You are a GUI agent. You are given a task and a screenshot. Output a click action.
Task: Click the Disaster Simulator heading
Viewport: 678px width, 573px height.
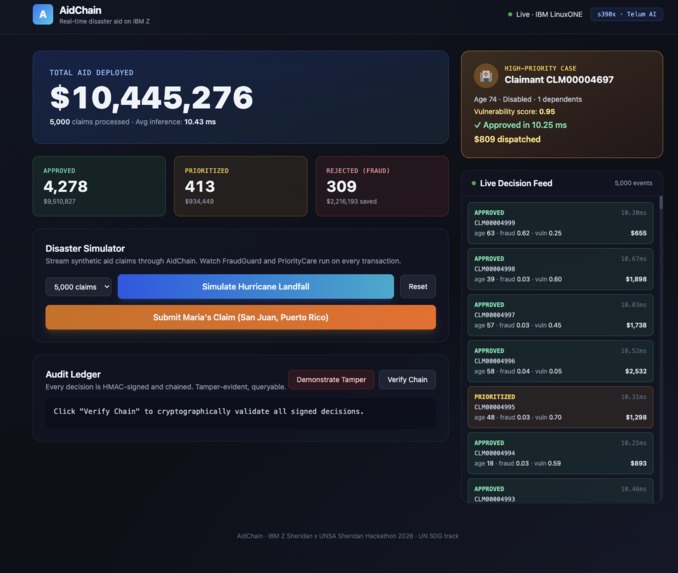(x=85, y=249)
